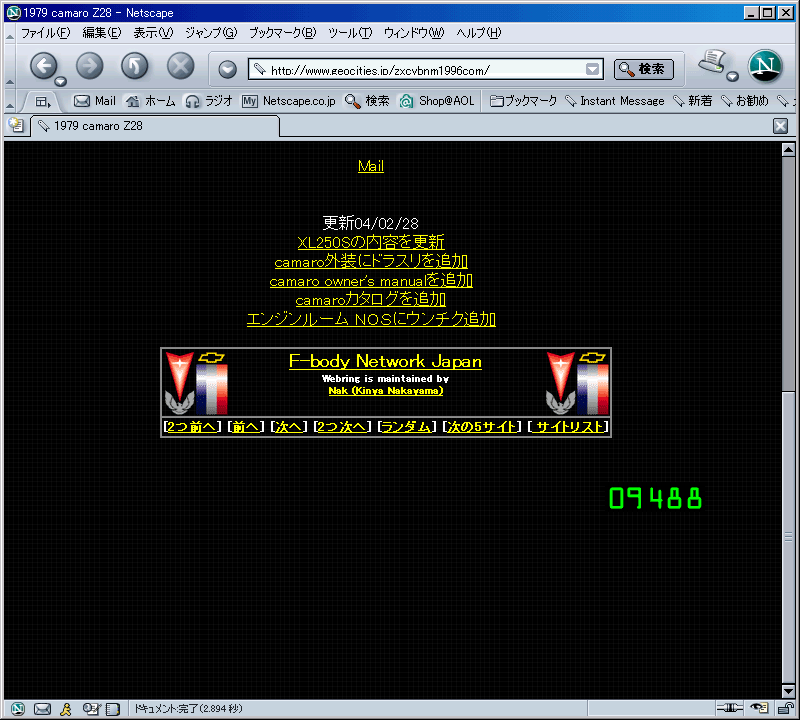Click the Print icon
Viewport: 800px width, 720px height.
712,61
